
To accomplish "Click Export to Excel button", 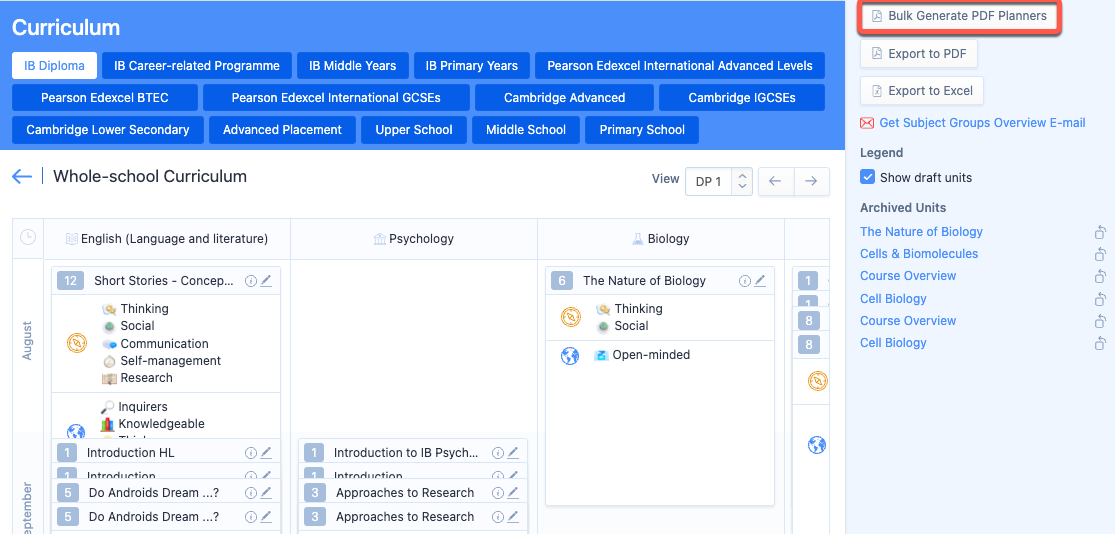I will [x=922, y=90].
